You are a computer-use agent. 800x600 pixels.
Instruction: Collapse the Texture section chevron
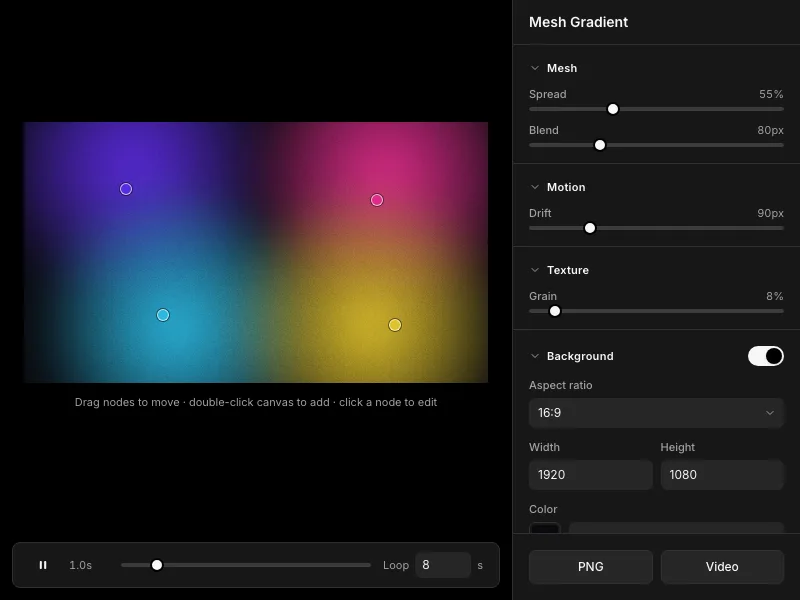click(x=535, y=270)
